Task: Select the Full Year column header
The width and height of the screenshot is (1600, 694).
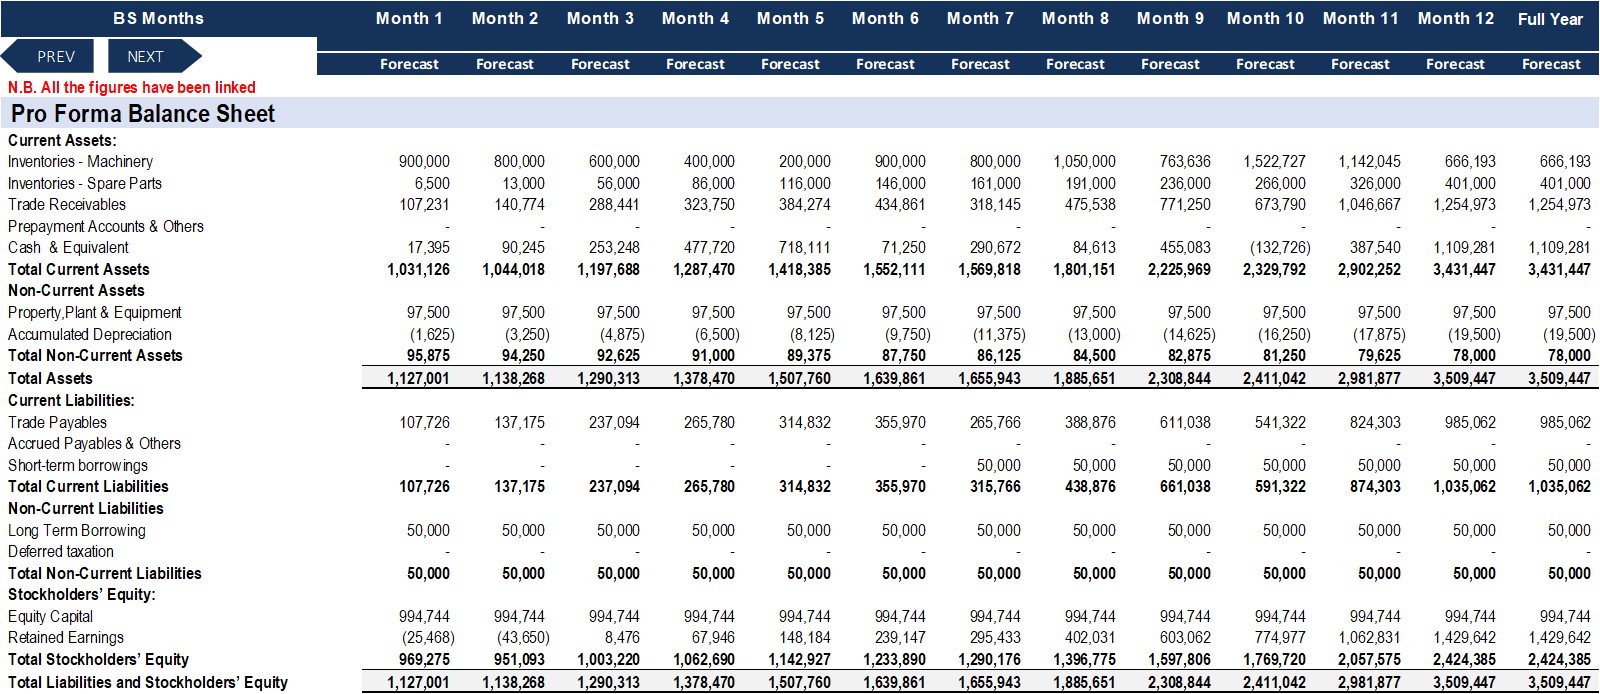Action: (1550, 19)
